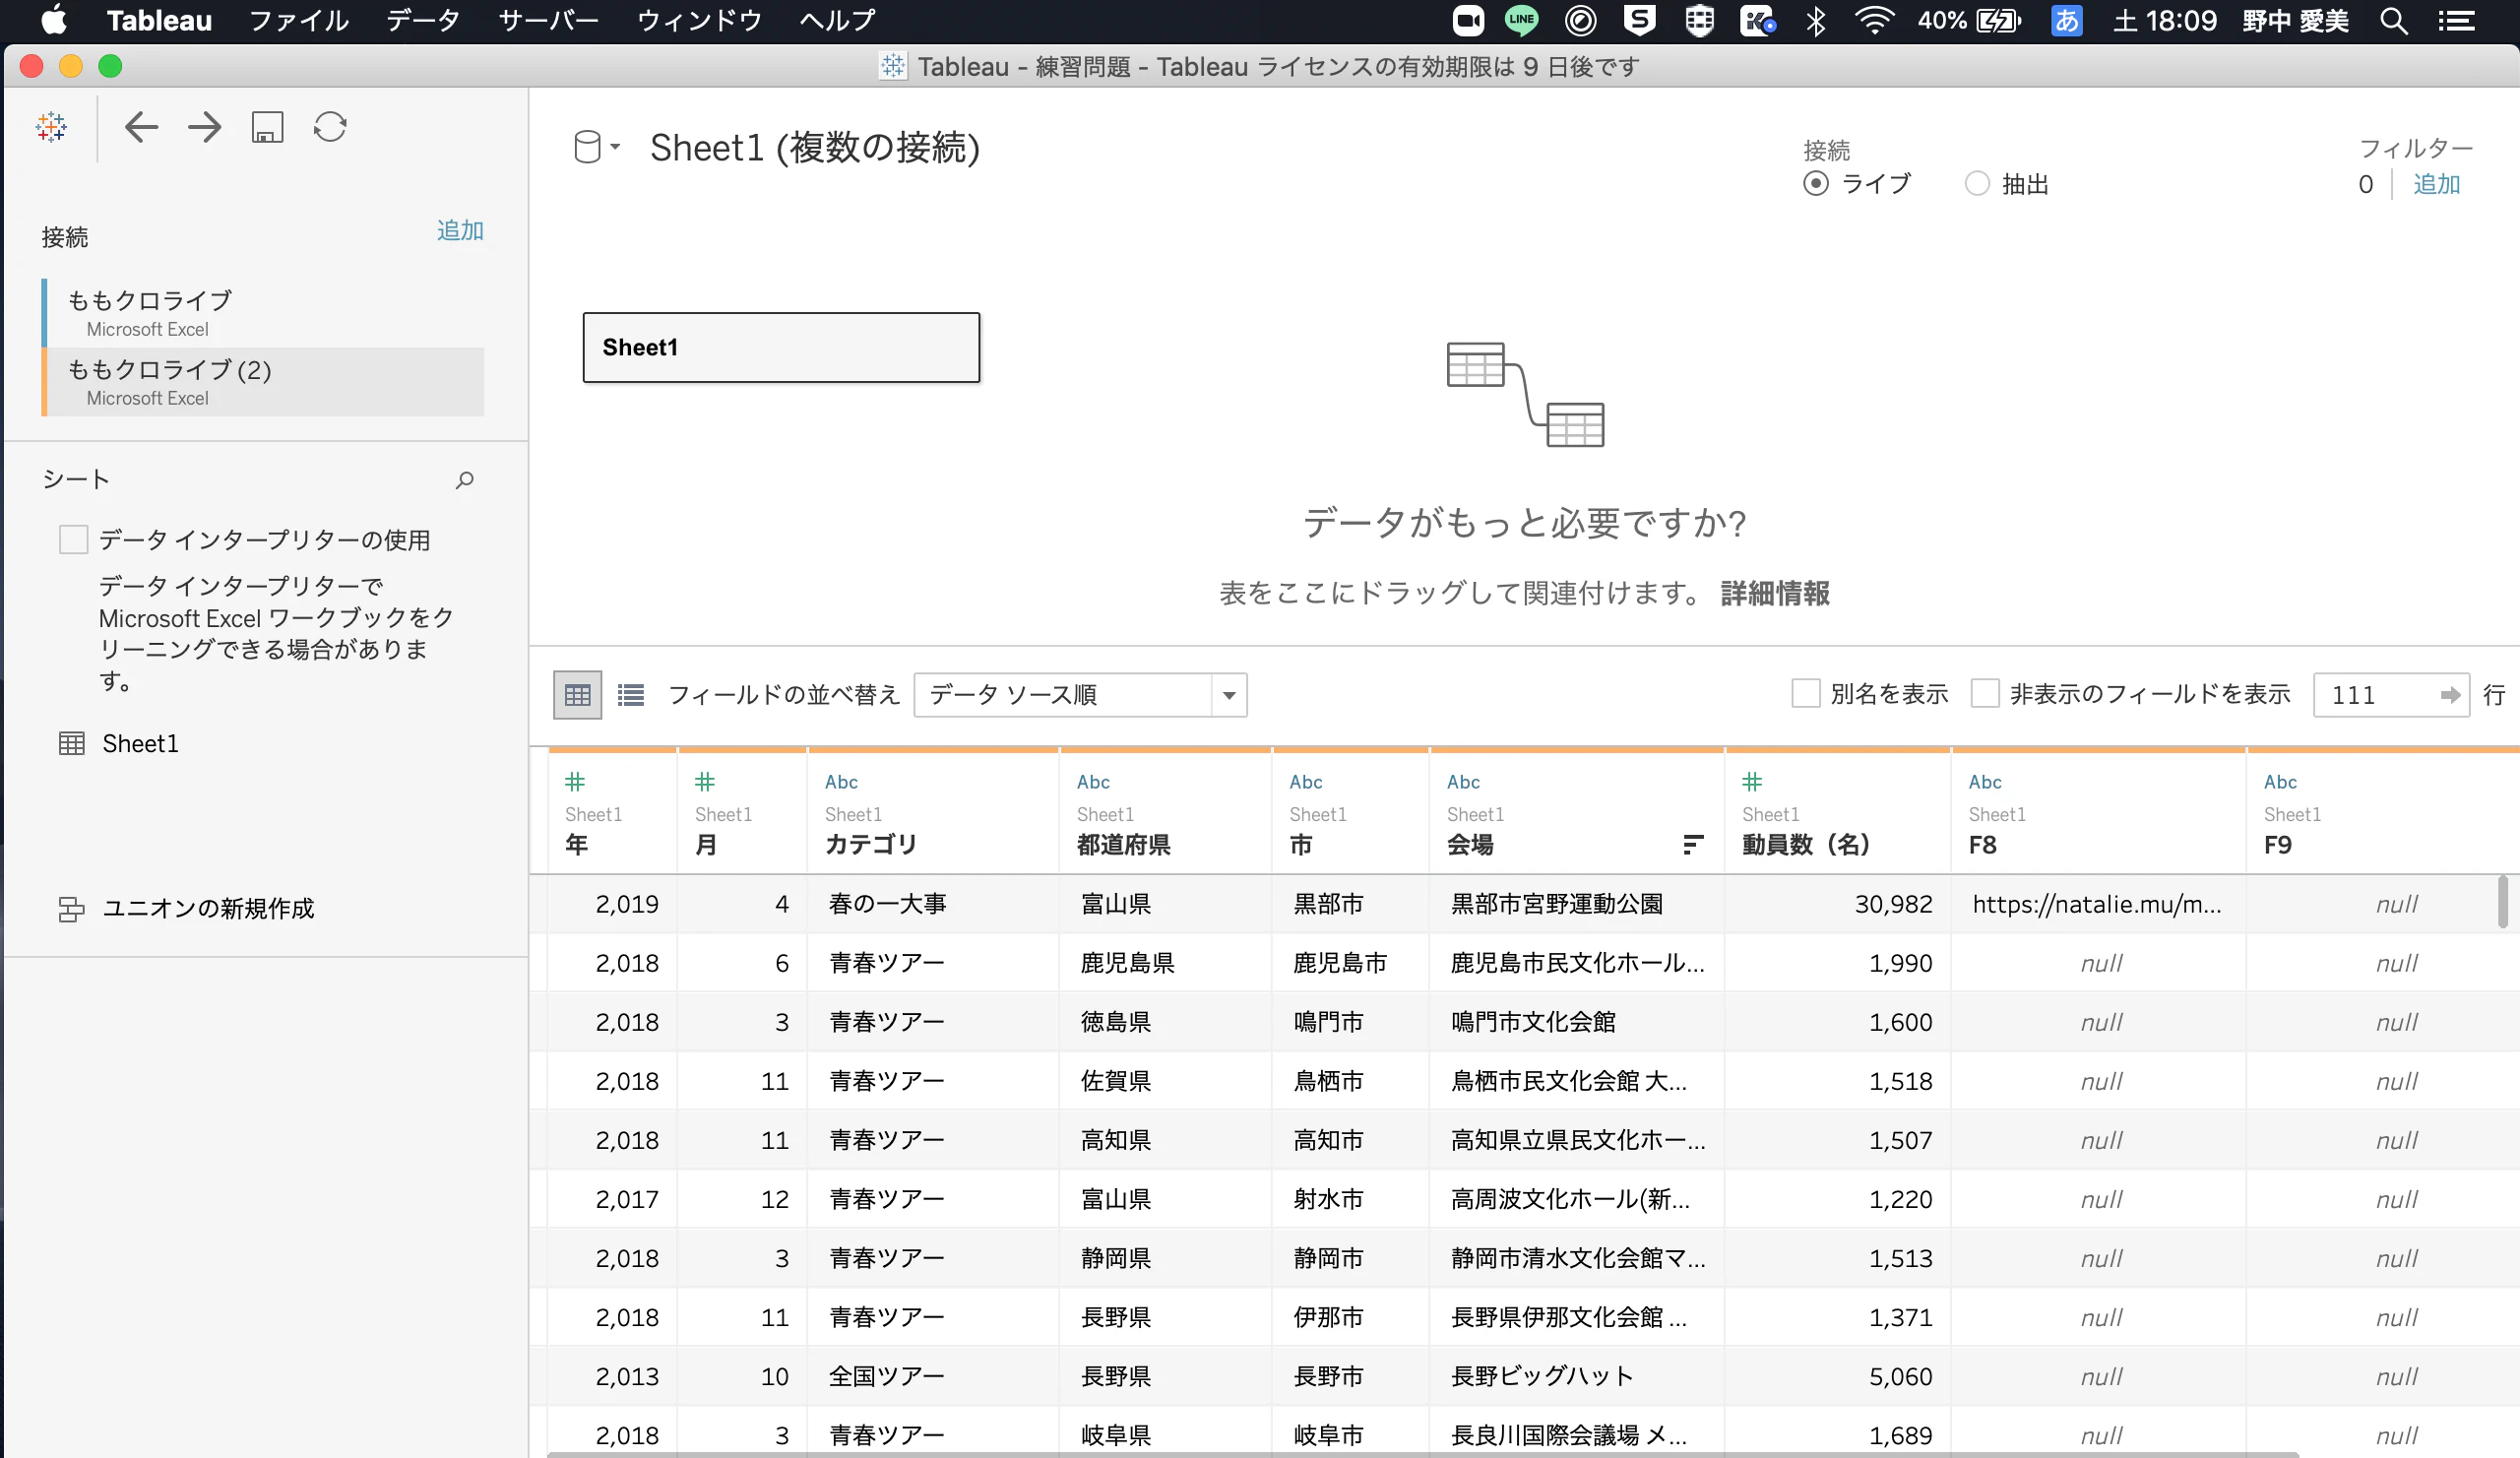Go forward with the right arrow icon
The image size is (2520, 1458).
204,127
